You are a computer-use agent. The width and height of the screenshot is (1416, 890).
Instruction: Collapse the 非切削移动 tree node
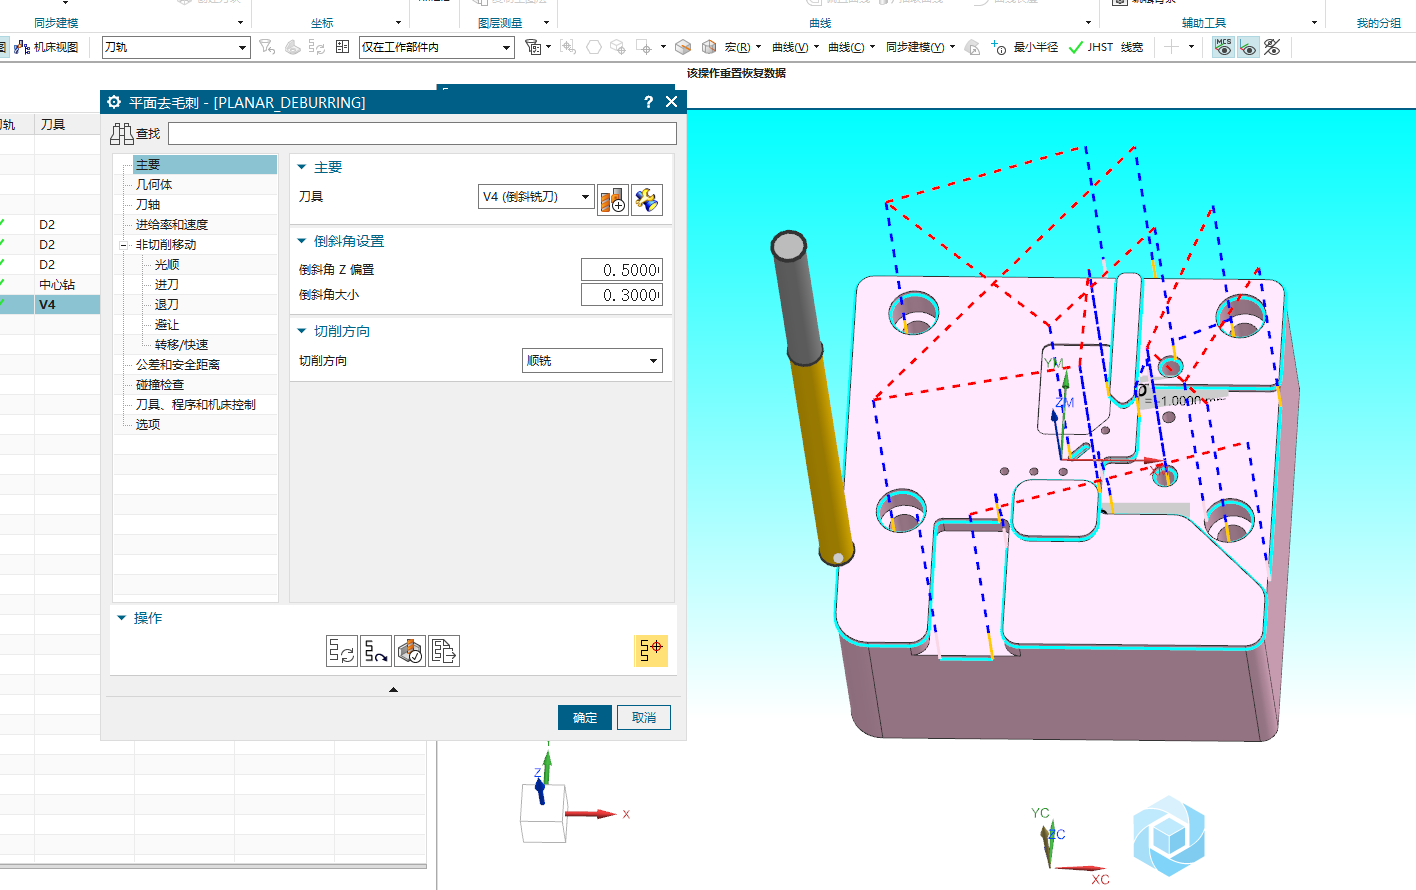pos(124,245)
